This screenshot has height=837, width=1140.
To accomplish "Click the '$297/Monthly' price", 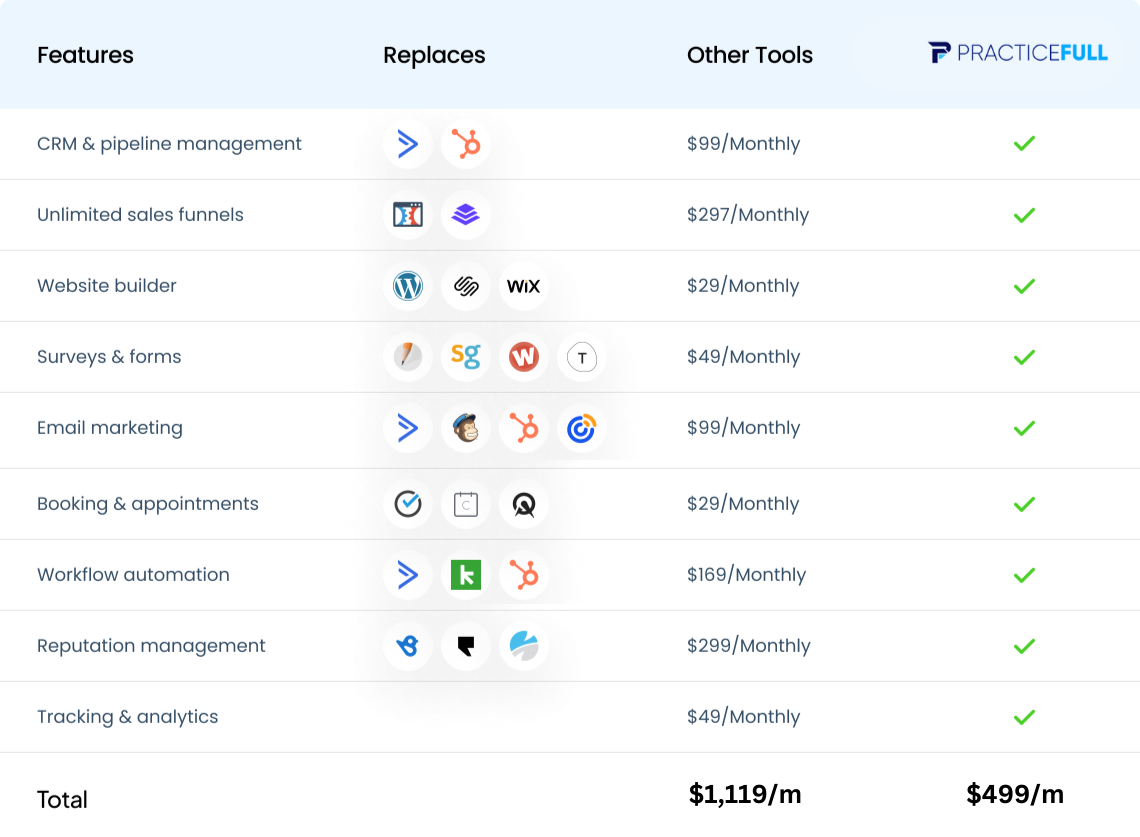I will [747, 215].
